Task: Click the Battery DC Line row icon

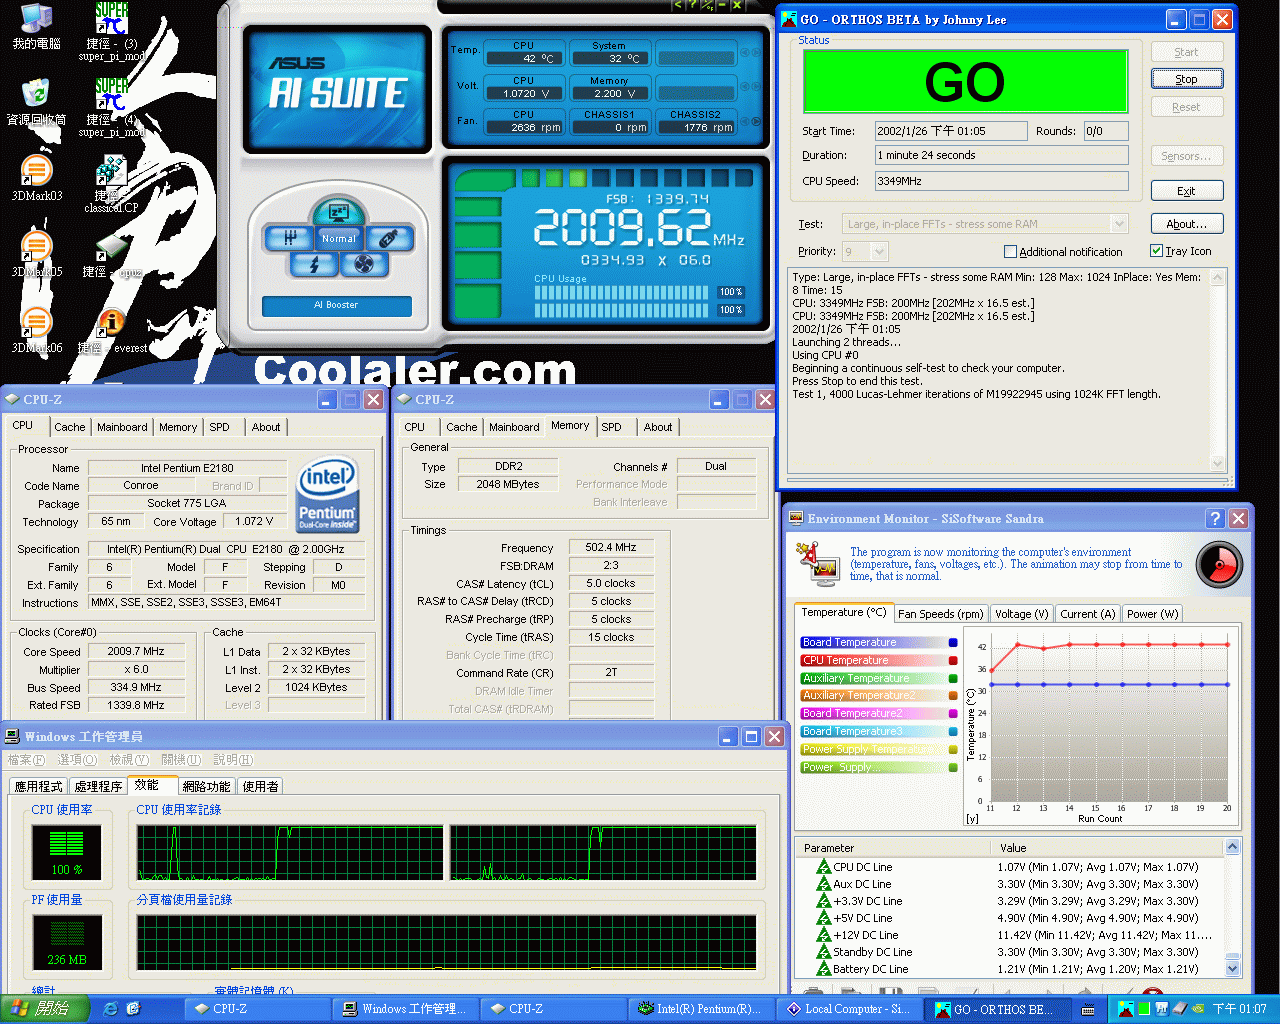Action: [x=824, y=969]
